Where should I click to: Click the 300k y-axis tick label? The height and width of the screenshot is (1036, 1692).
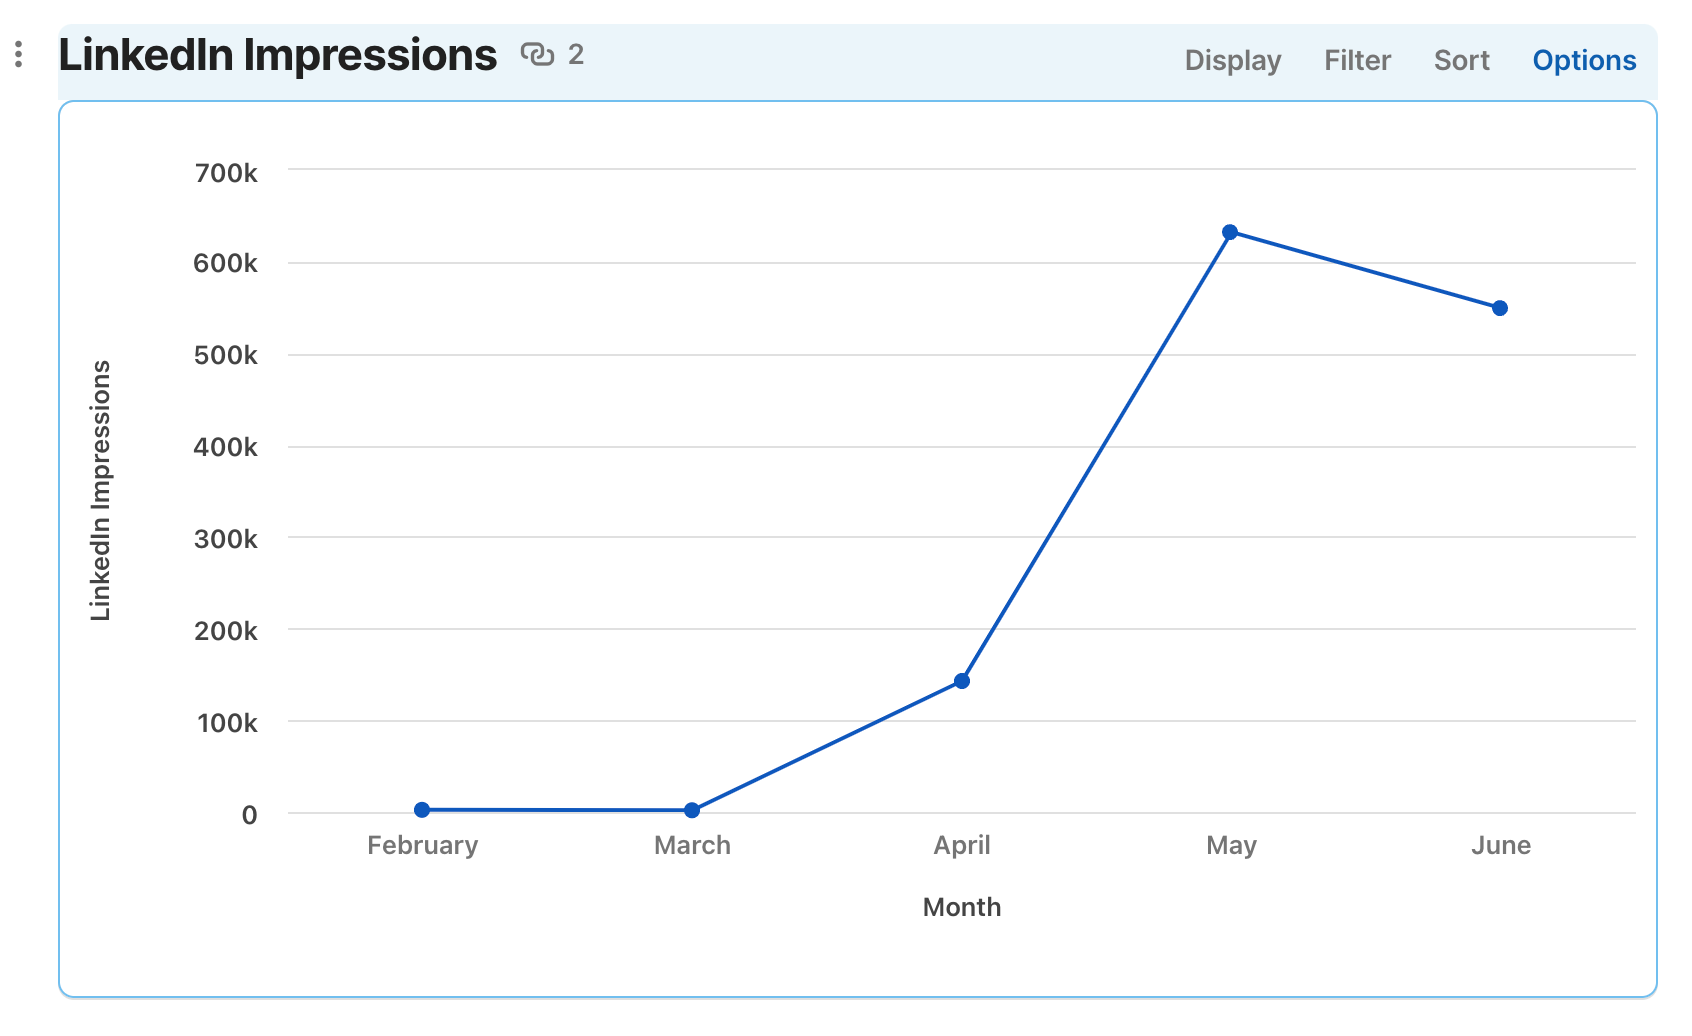click(226, 539)
